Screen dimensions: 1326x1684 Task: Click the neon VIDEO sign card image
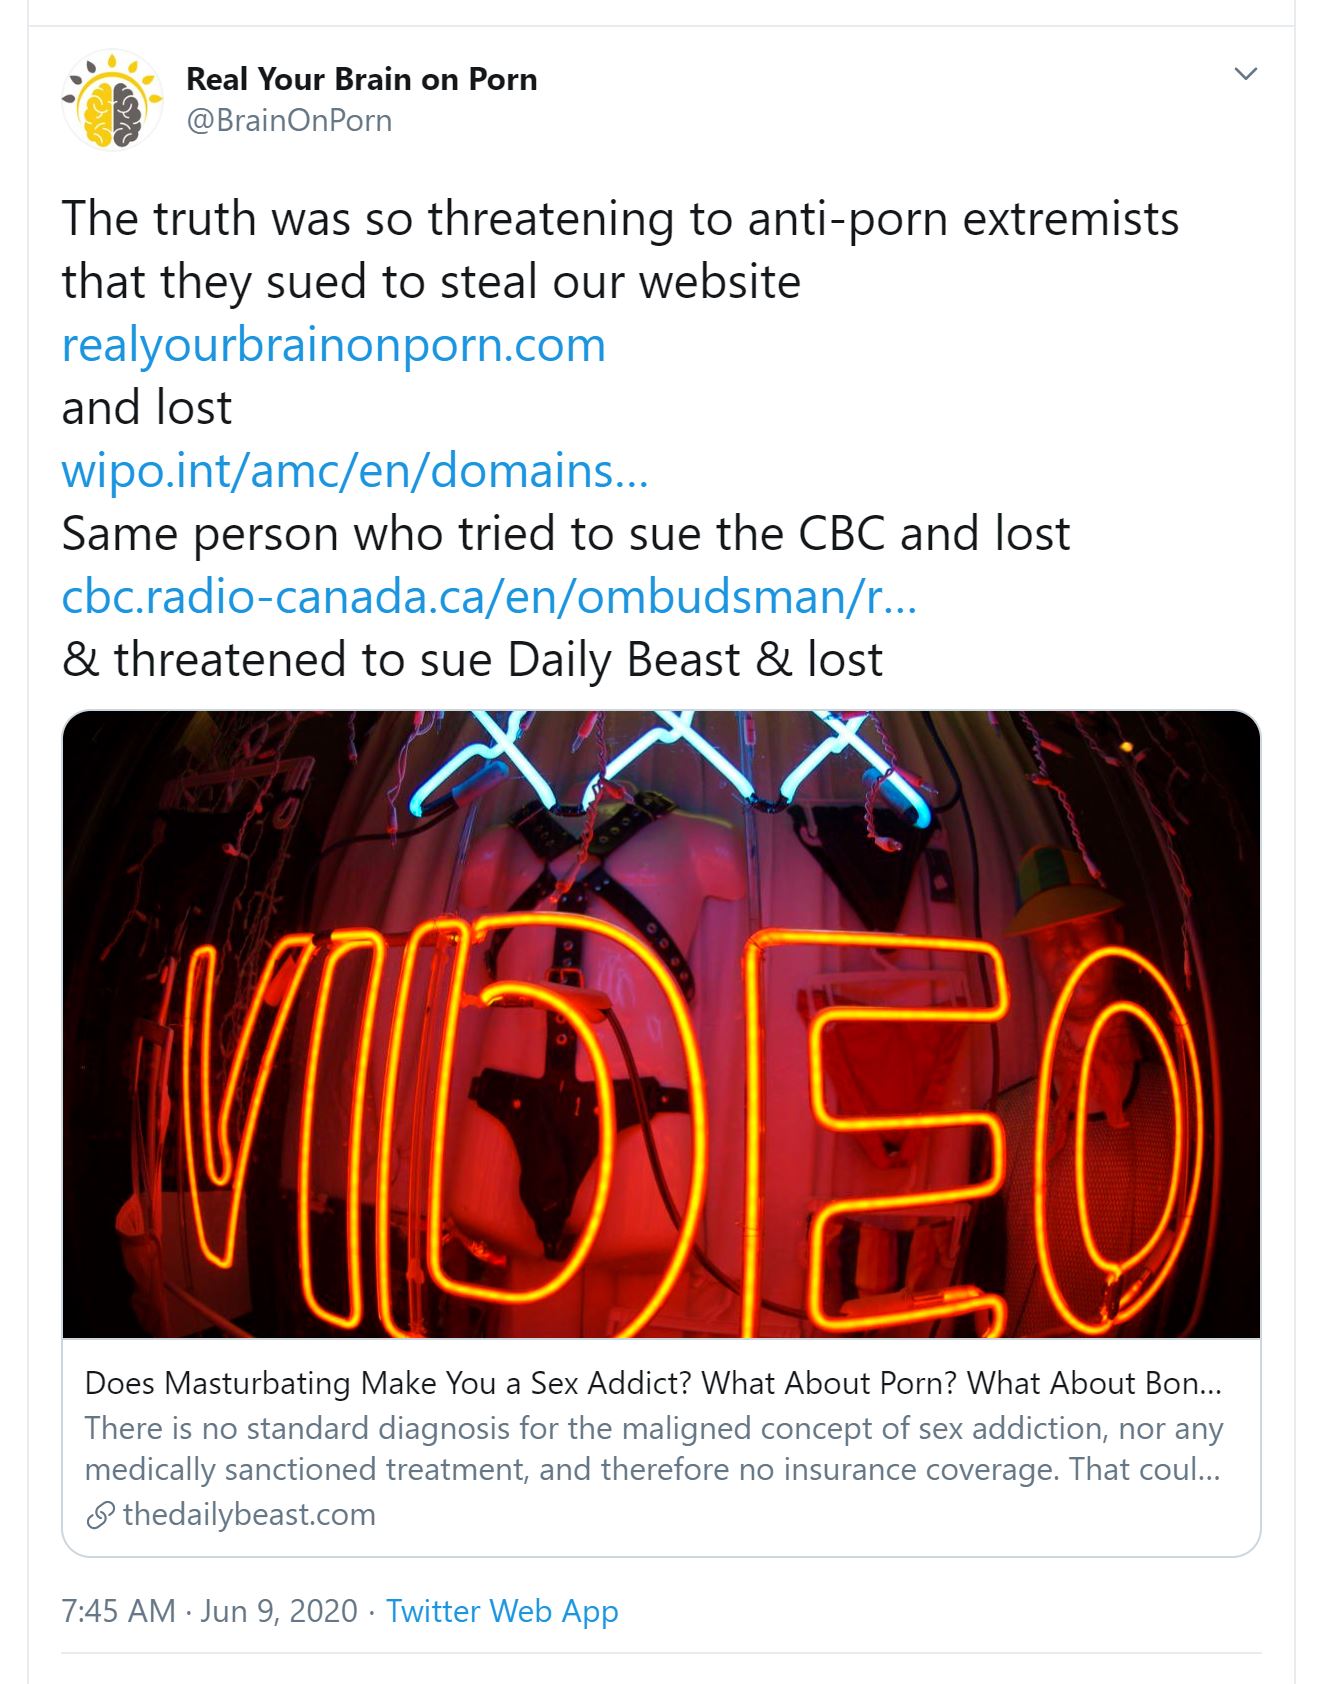click(x=661, y=1024)
